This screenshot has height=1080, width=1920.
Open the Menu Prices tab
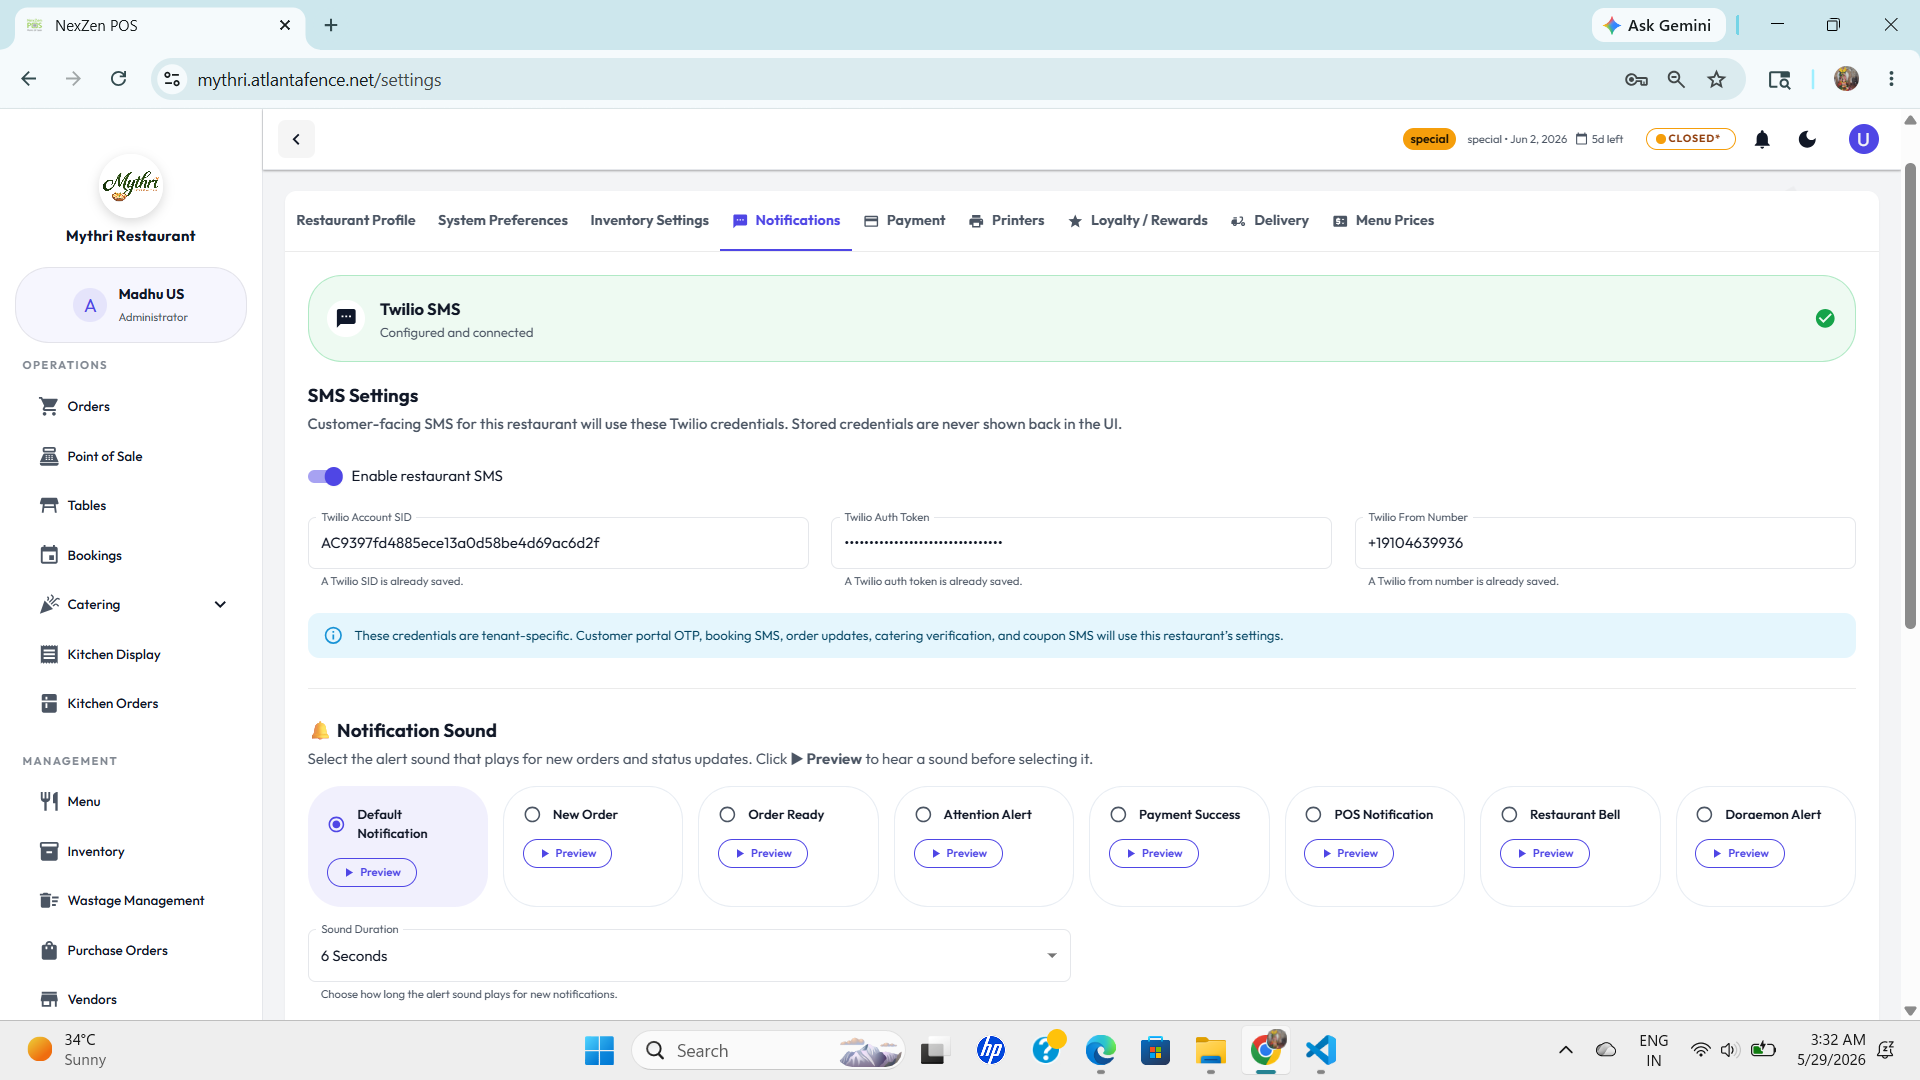pos(1383,220)
